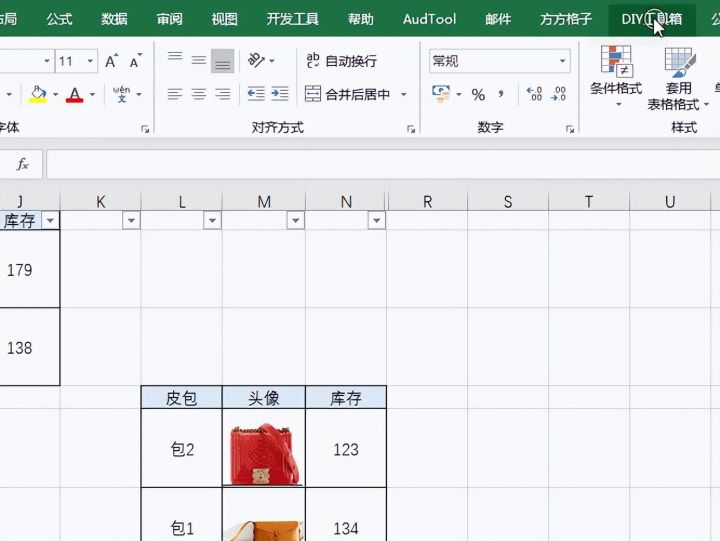This screenshot has width=720, height=541.
Task: Open 对齐方式 dialog launcher
Action: point(411,129)
